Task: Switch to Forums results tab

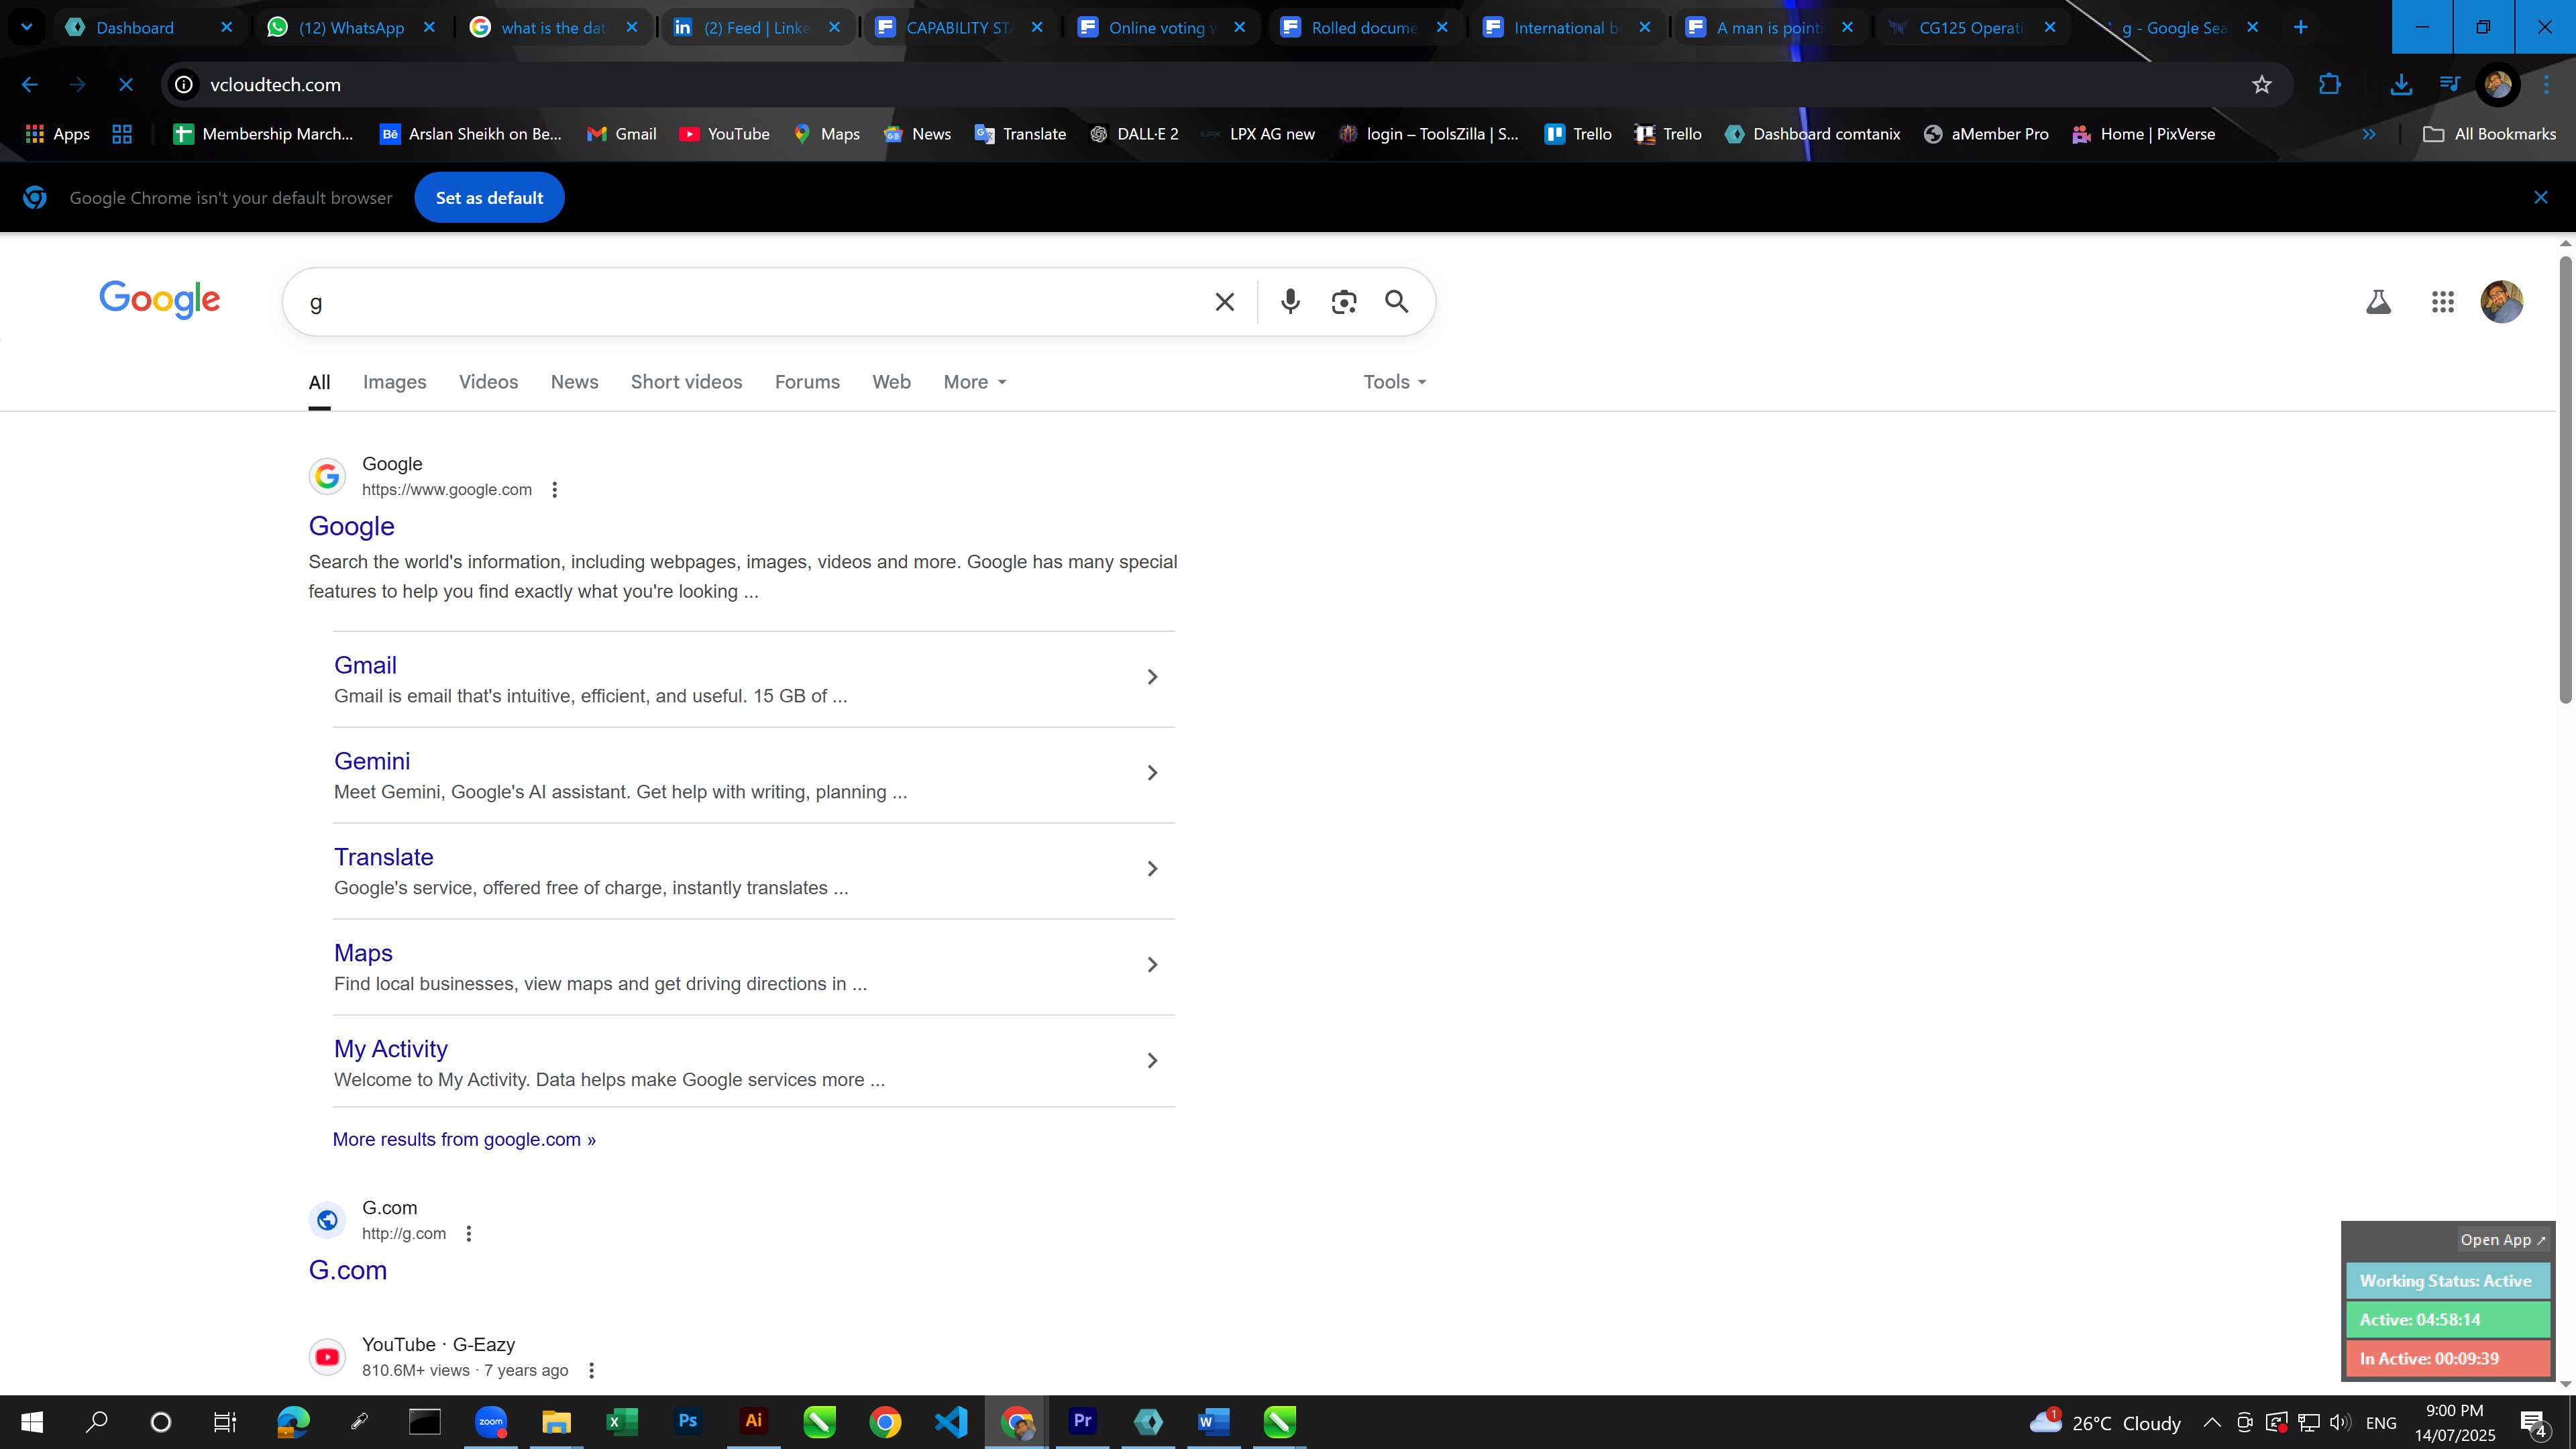Action: (807, 382)
